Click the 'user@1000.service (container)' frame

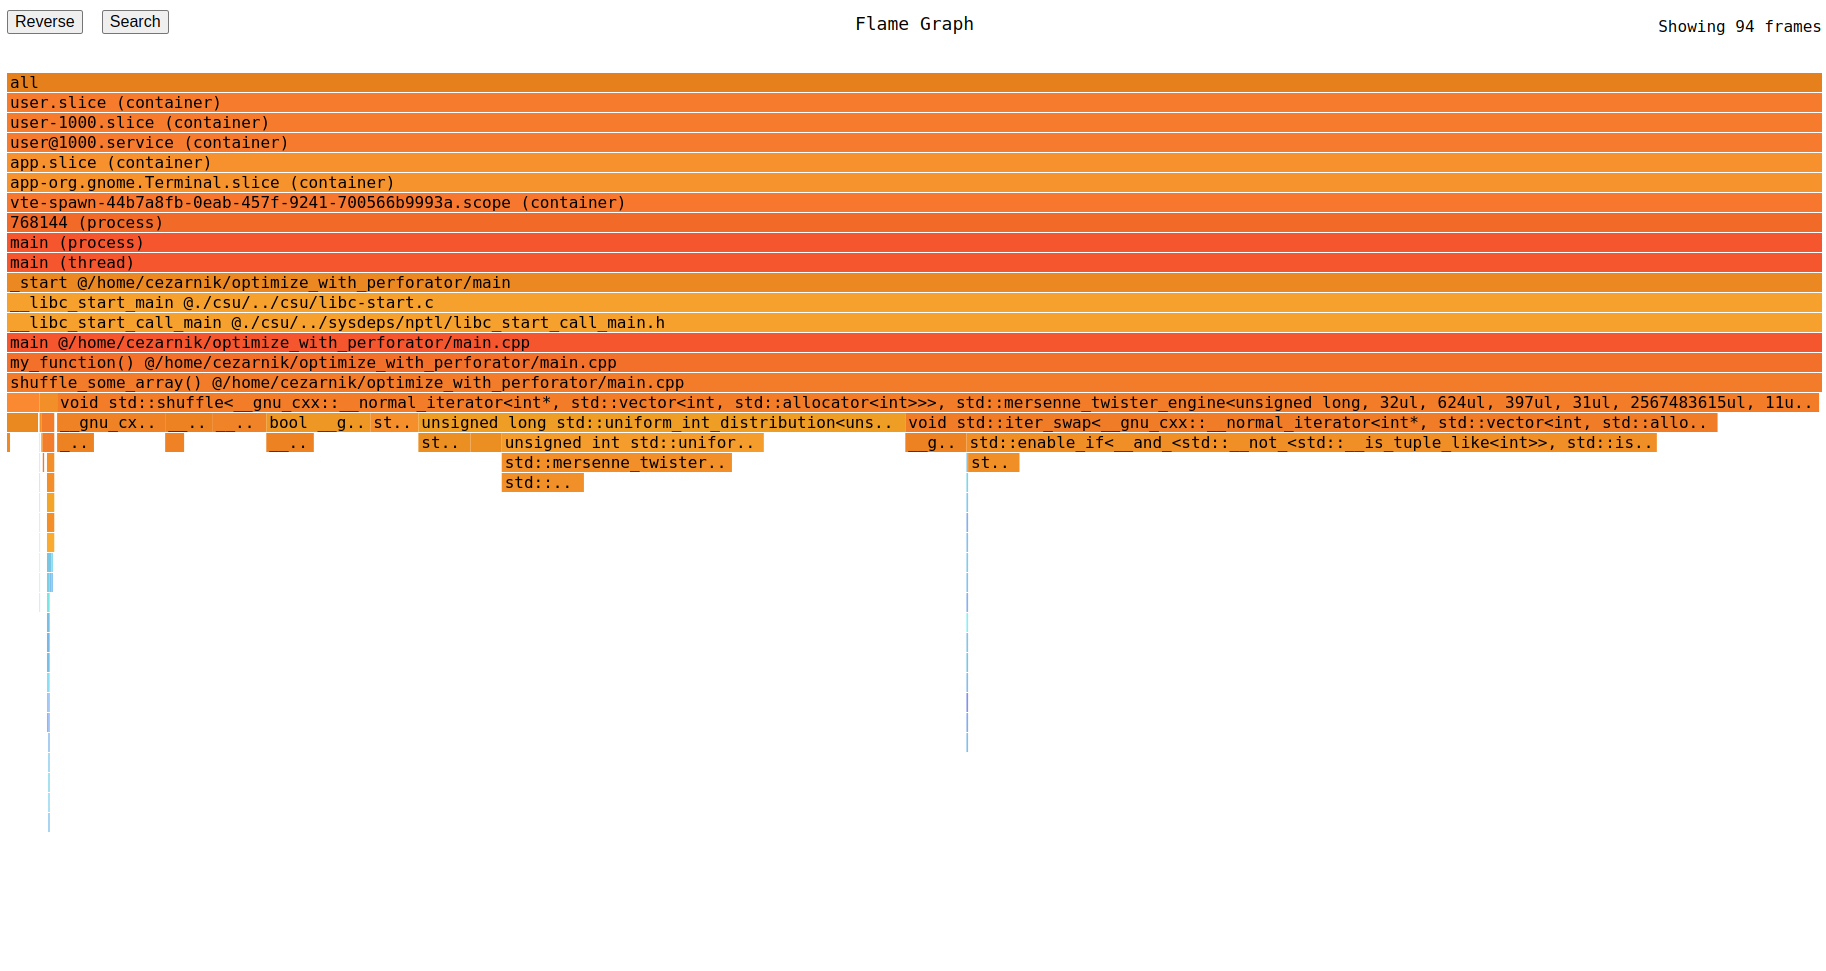900,142
